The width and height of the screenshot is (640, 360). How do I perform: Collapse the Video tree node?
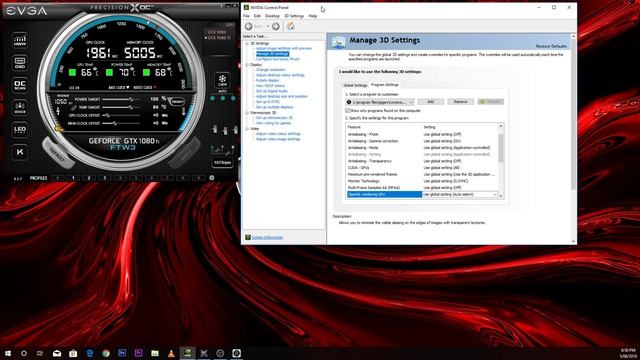pos(247,129)
